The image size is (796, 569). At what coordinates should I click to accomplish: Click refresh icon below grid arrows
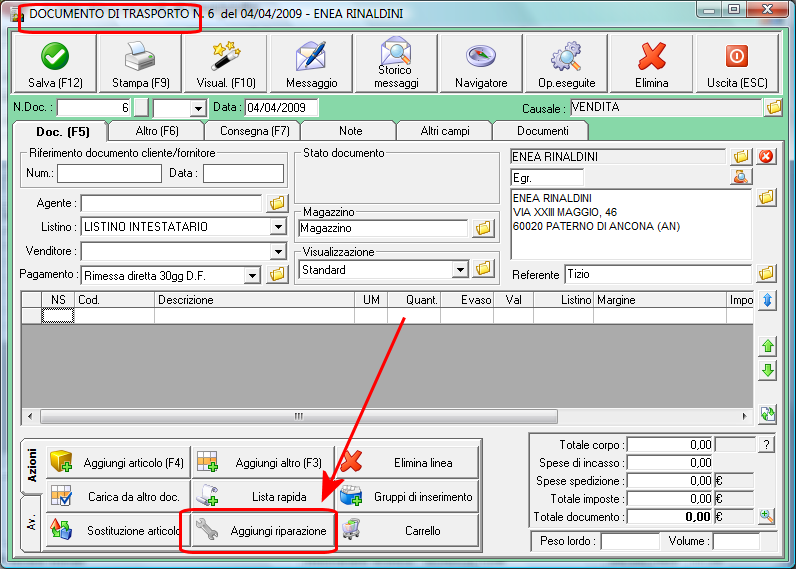pyautogui.click(x=768, y=414)
